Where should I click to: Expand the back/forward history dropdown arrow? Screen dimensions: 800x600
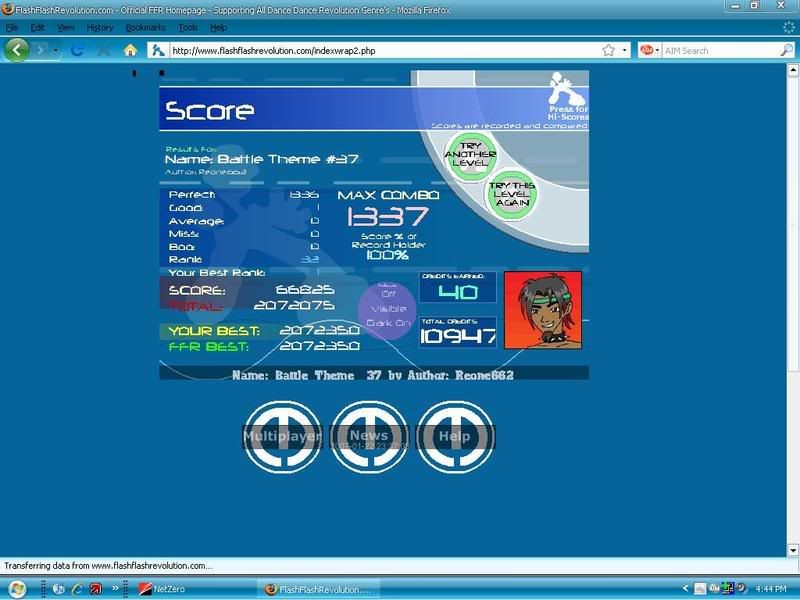(x=56, y=50)
